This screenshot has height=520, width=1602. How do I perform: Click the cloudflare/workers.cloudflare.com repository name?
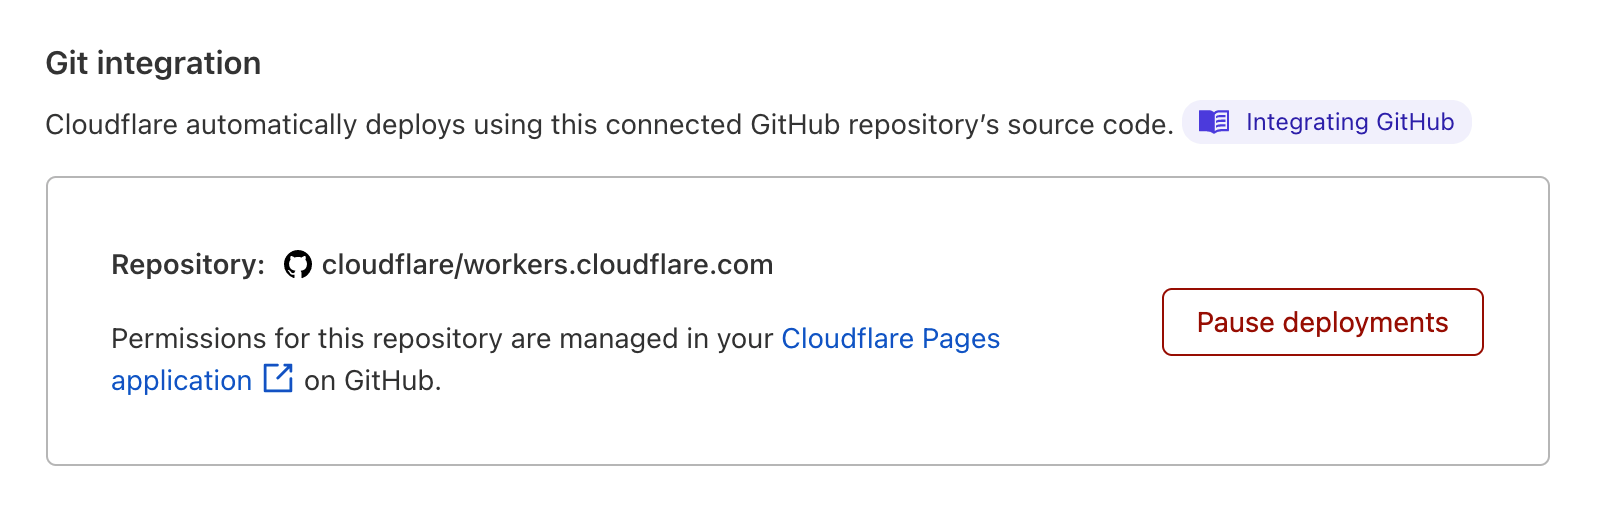click(547, 265)
